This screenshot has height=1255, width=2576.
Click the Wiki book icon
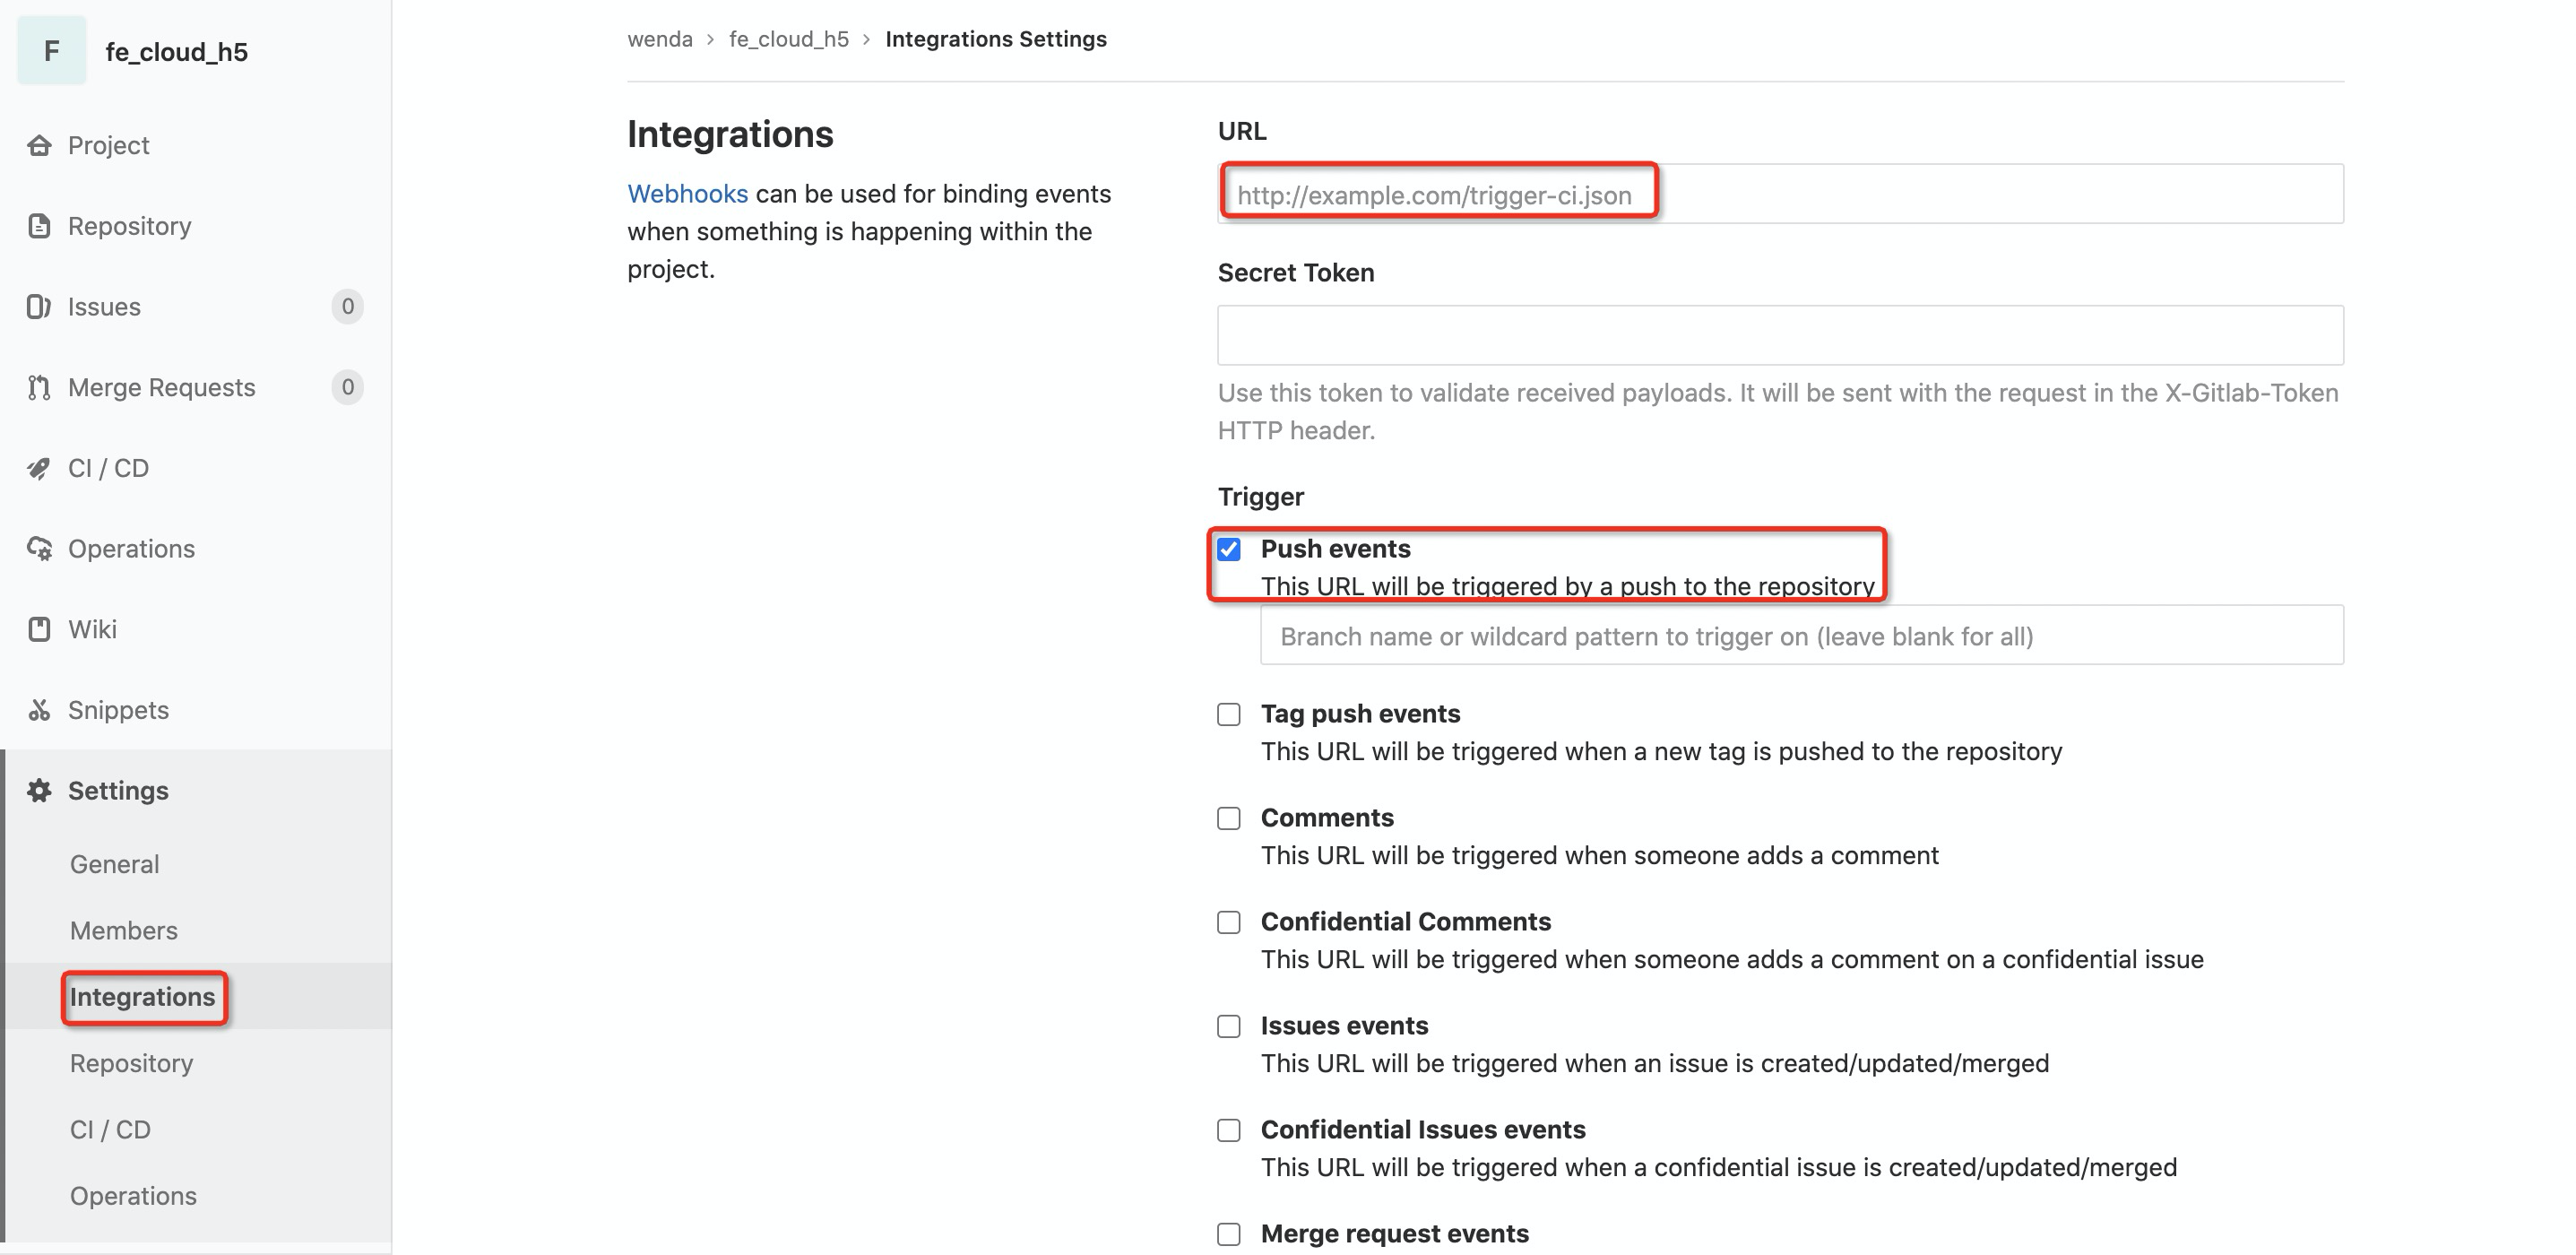[39, 630]
